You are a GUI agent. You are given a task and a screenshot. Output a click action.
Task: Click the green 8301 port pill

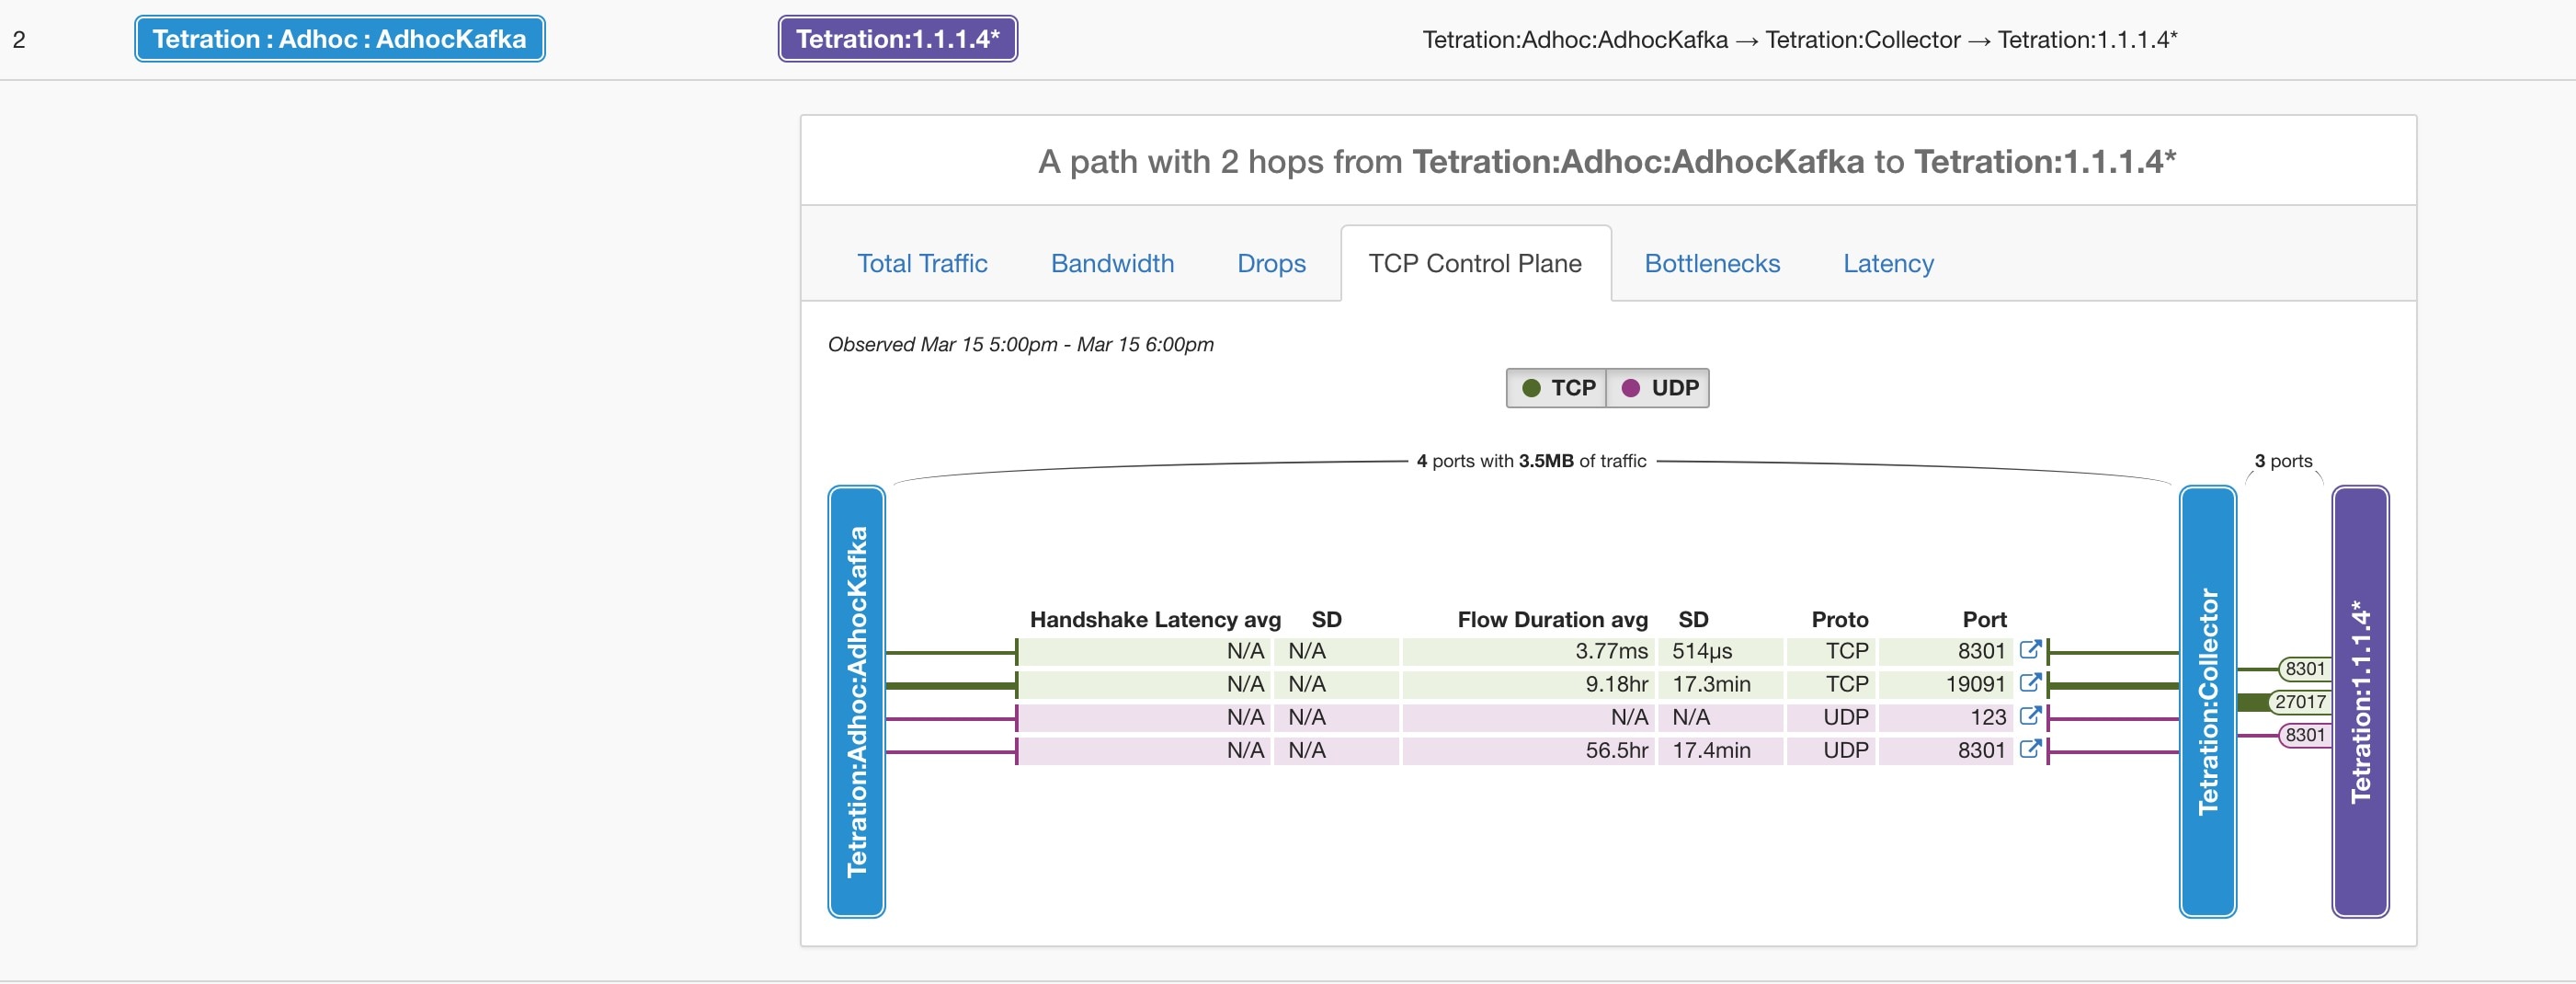(x=2305, y=669)
